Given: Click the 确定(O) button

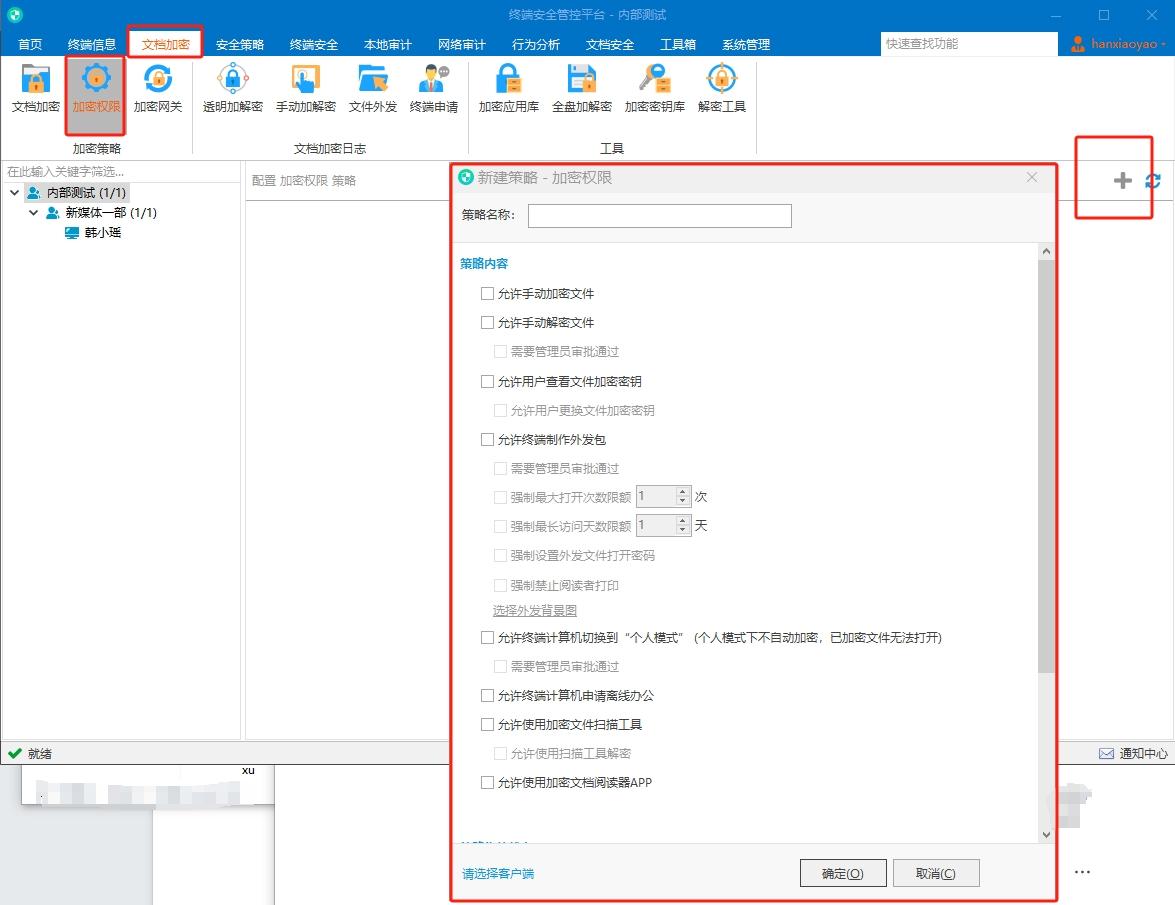Looking at the screenshot, I should [x=843, y=873].
